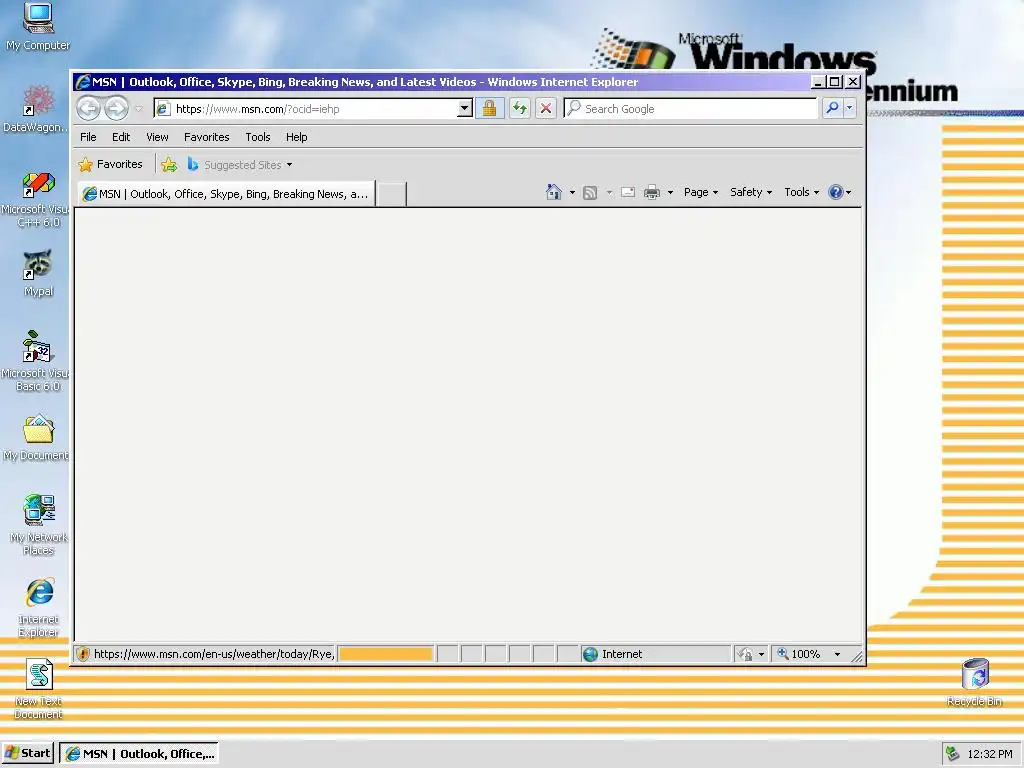
Task: Click the Internet Explorer title bar icon
Action: pos(83,82)
